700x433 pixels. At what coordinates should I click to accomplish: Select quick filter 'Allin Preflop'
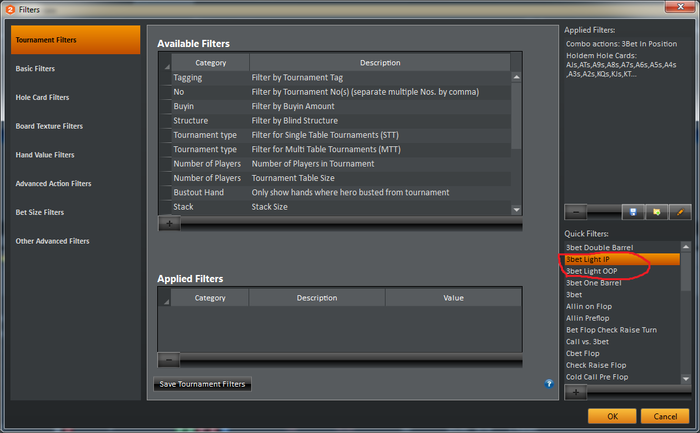622,318
